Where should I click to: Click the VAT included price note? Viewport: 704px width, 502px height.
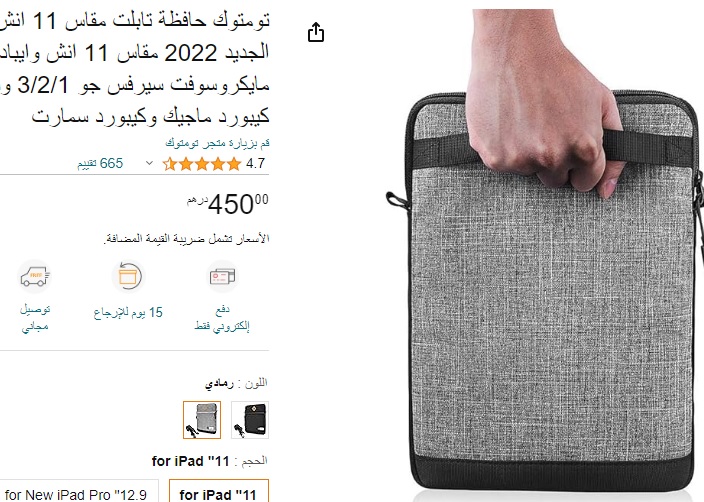(186, 238)
